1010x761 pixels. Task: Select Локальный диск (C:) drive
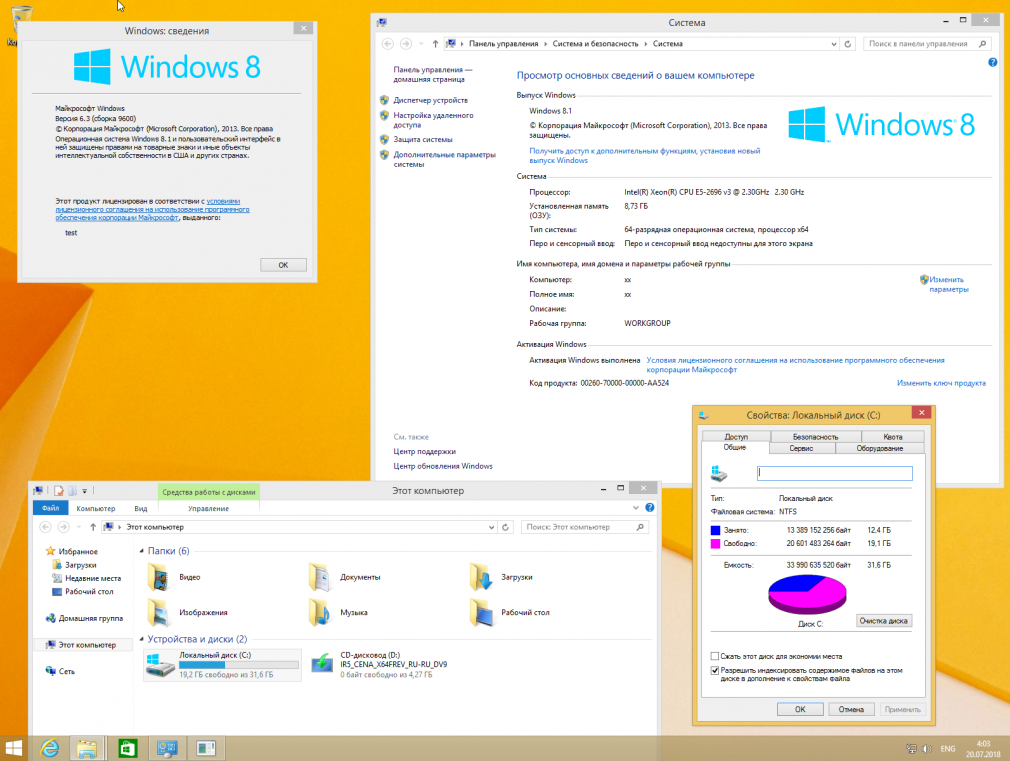pos(222,665)
